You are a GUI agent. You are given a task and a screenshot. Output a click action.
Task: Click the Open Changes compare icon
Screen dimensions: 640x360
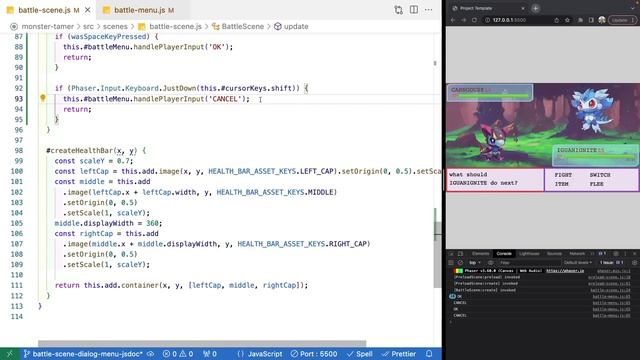click(x=398, y=10)
